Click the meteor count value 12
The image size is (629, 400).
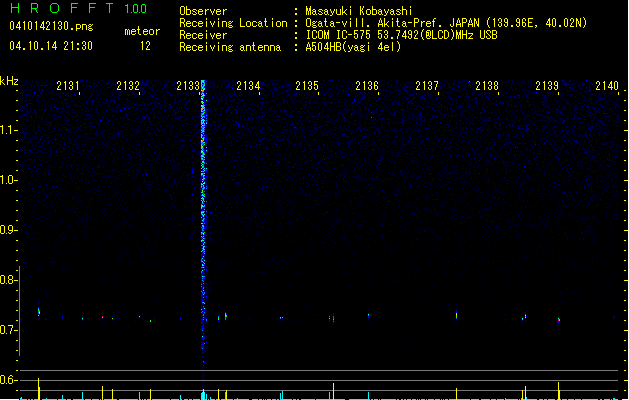pyautogui.click(x=145, y=46)
